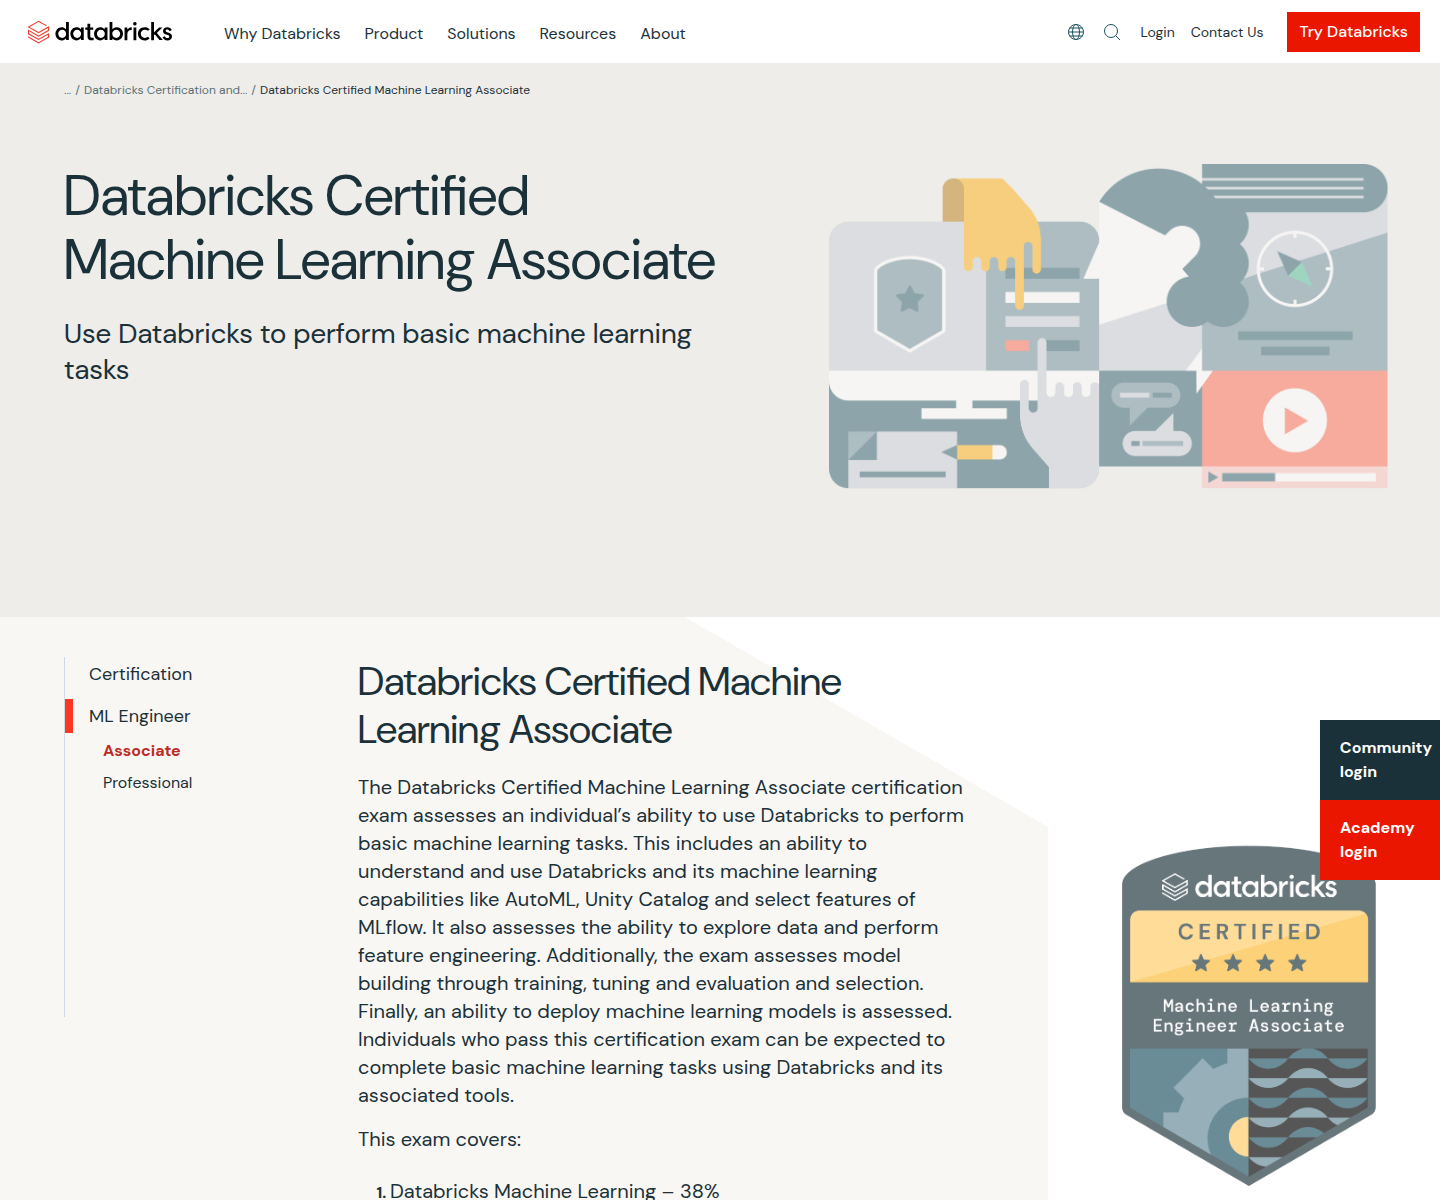Open the Why Databricks menu

point(282,33)
